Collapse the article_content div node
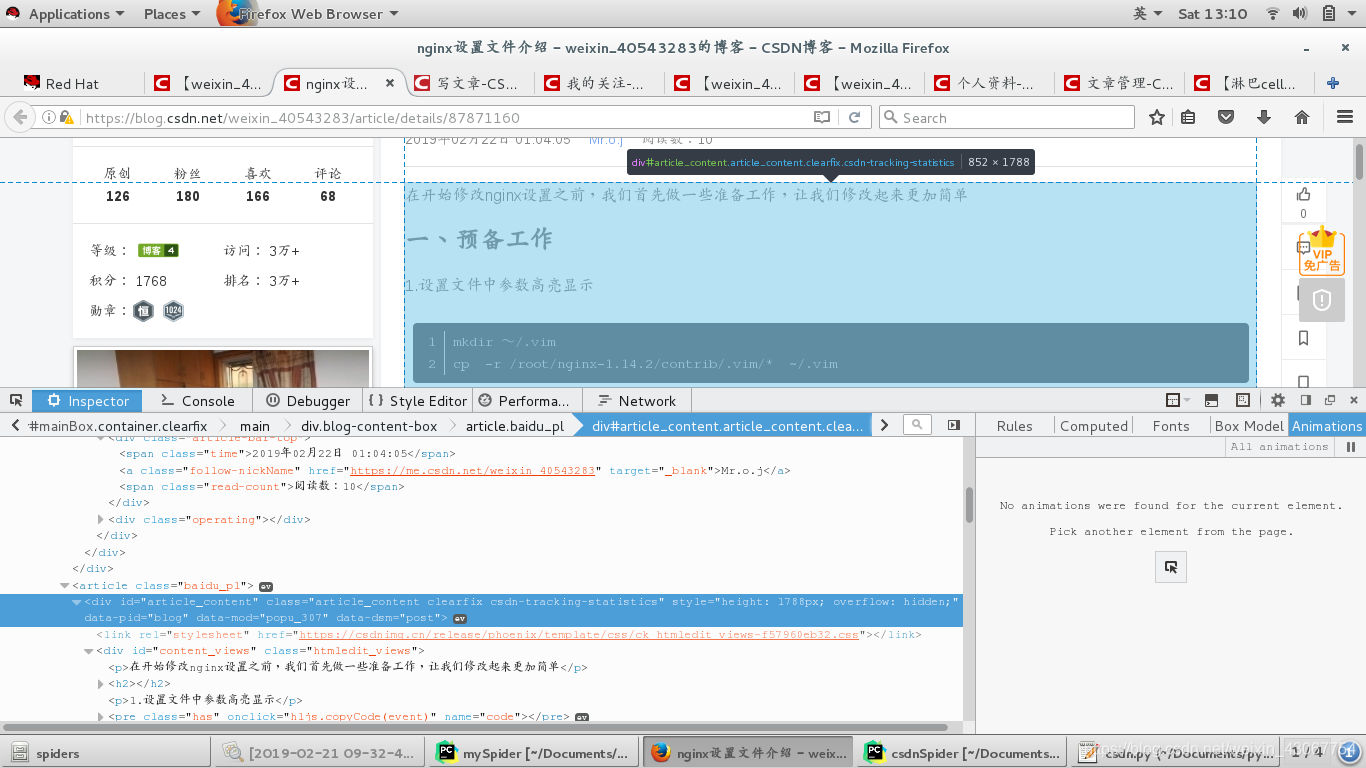1366x768 pixels. tap(77, 602)
